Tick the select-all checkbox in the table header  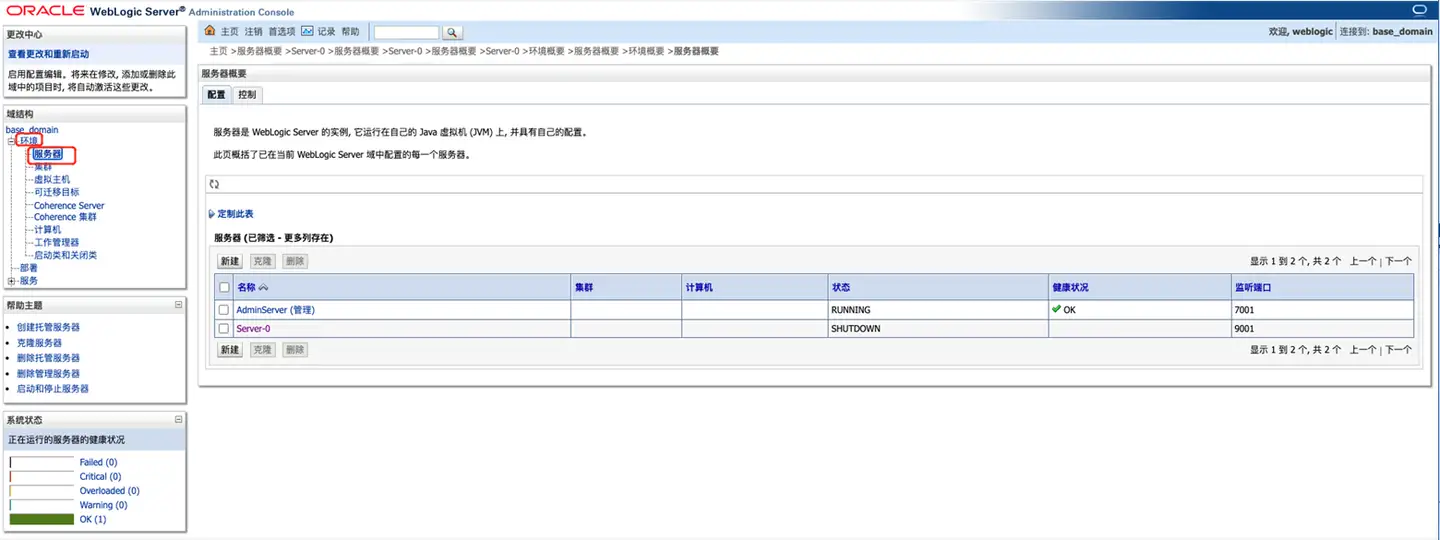tap(224, 288)
